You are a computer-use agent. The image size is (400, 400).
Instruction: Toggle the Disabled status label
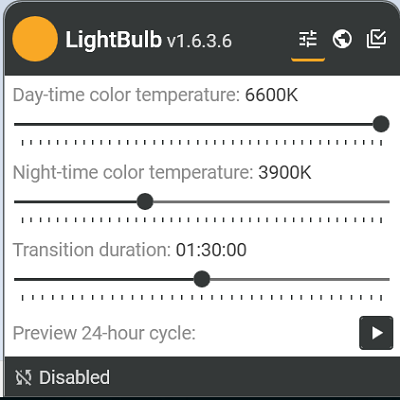tap(74, 378)
